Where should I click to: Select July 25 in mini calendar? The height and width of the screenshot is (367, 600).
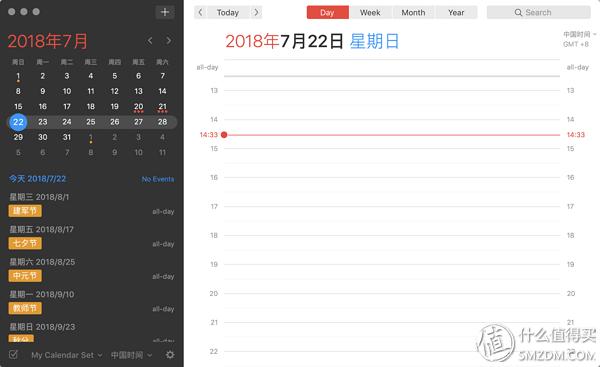click(x=91, y=122)
